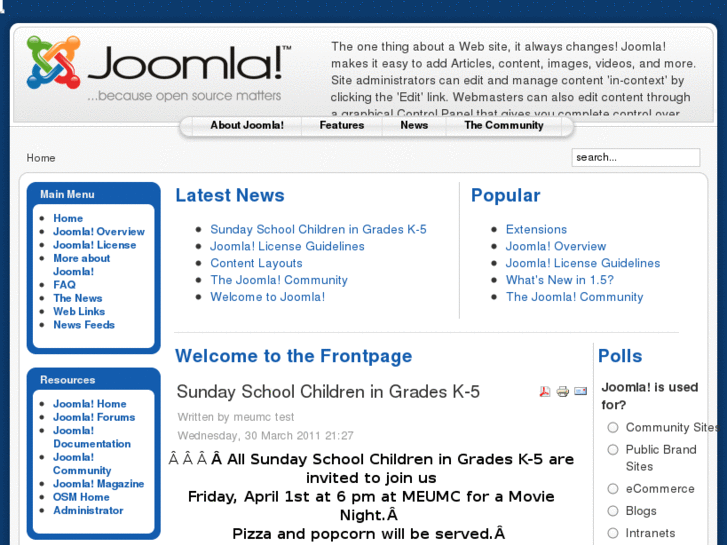Click the '...because open source matters' tagline

[x=184, y=96]
